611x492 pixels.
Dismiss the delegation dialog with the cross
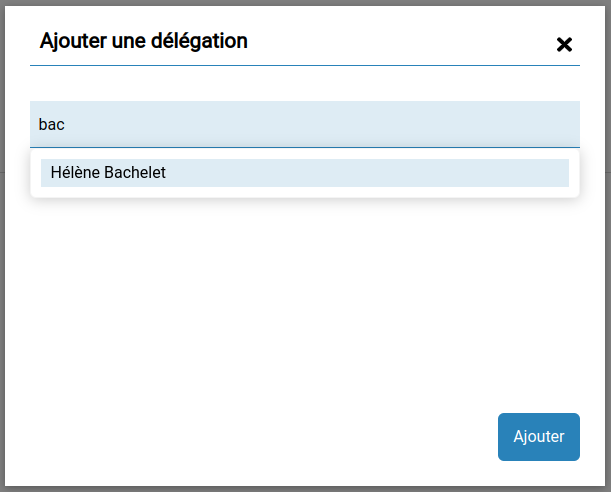(564, 44)
